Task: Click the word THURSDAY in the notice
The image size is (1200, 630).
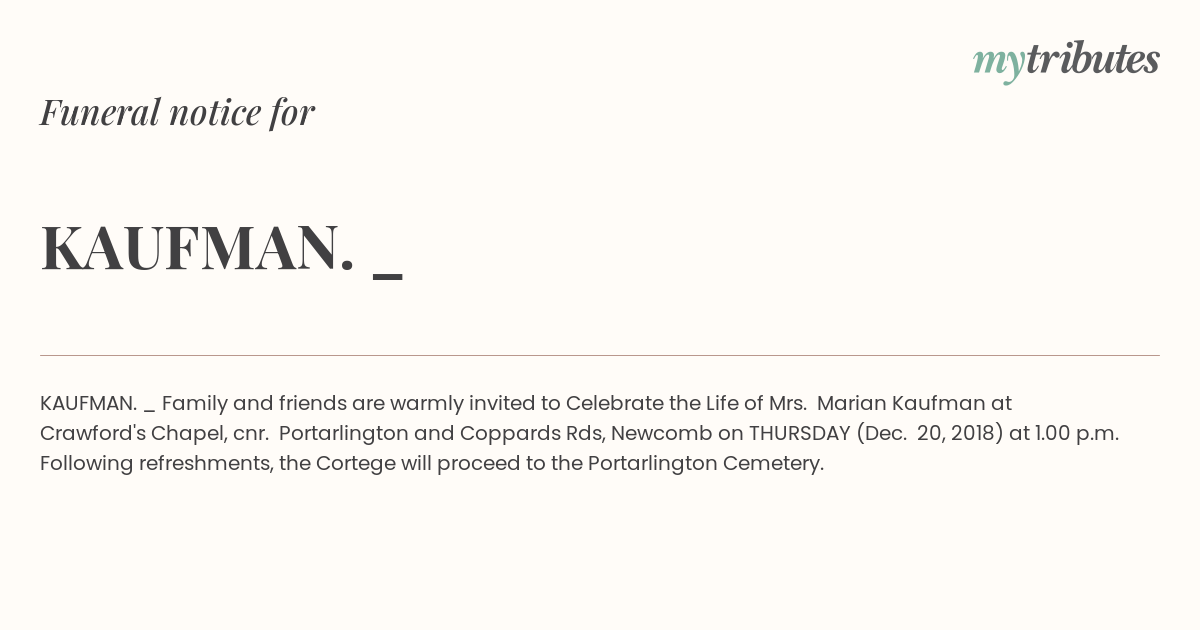Action: pyautogui.click(x=799, y=433)
